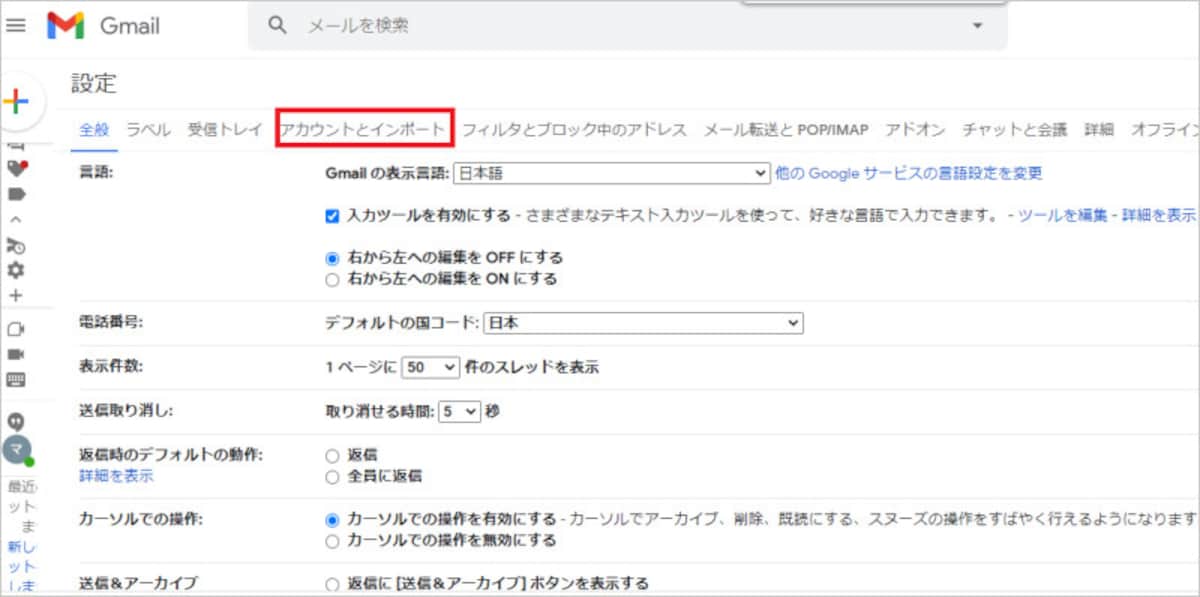
Task: Open 他の Google サービスの言語設定を変更 link
Action: [909, 173]
